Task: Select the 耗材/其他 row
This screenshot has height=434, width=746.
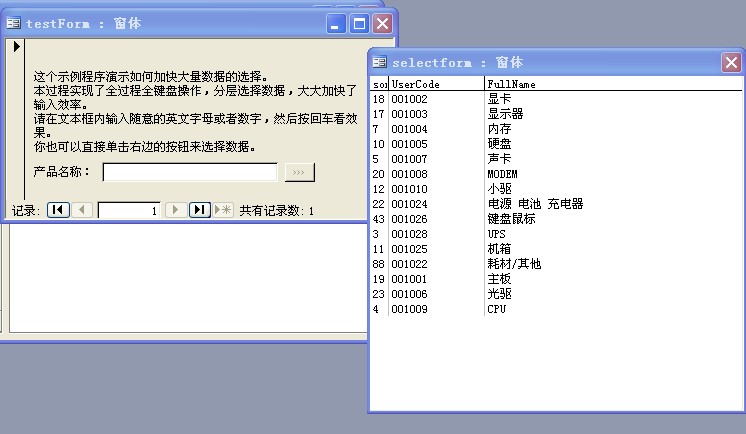Action: [x=557, y=264]
